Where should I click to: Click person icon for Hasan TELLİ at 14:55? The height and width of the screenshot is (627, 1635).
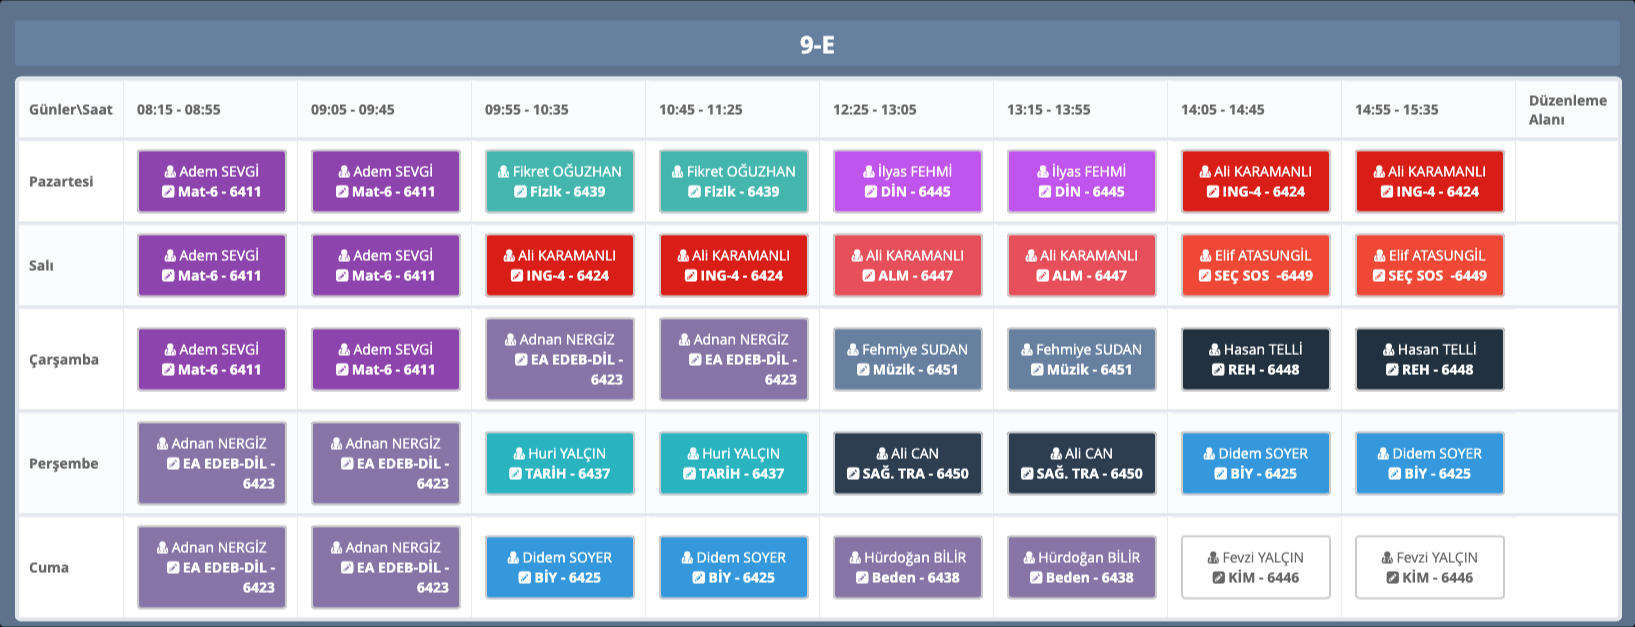tap(1389, 350)
